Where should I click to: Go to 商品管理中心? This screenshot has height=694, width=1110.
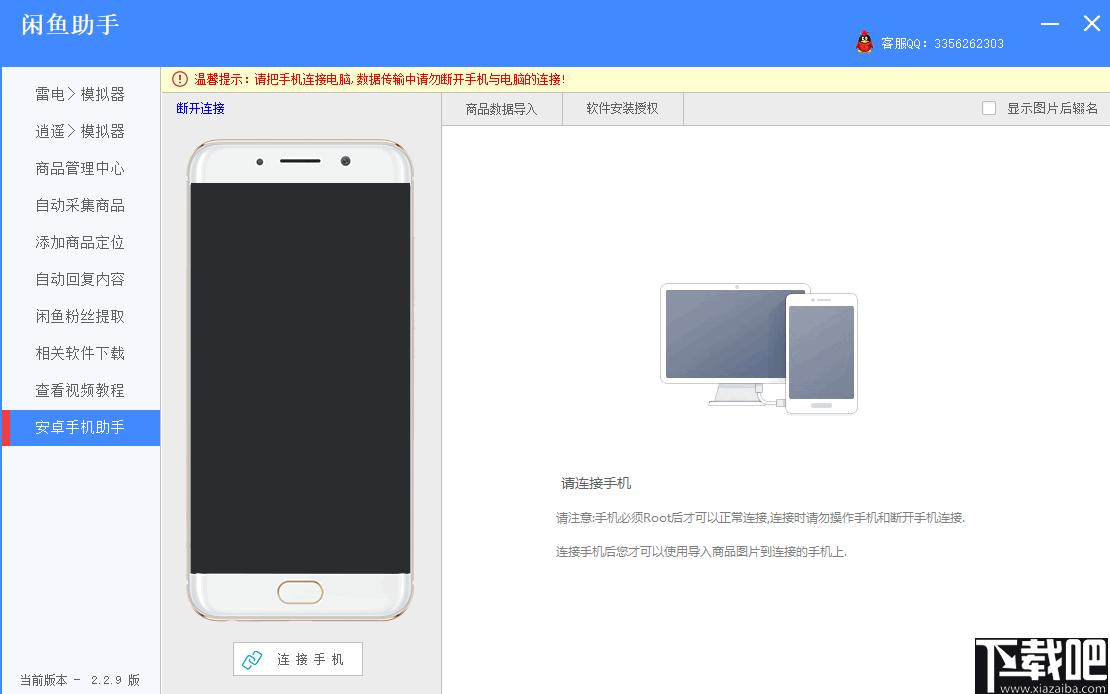pos(81,169)
